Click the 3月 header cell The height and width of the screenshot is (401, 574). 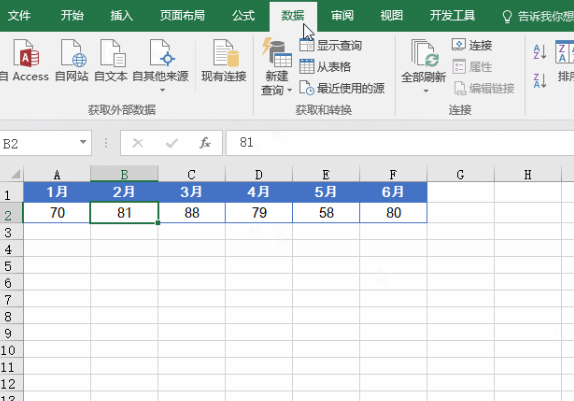tap(191, 192)
